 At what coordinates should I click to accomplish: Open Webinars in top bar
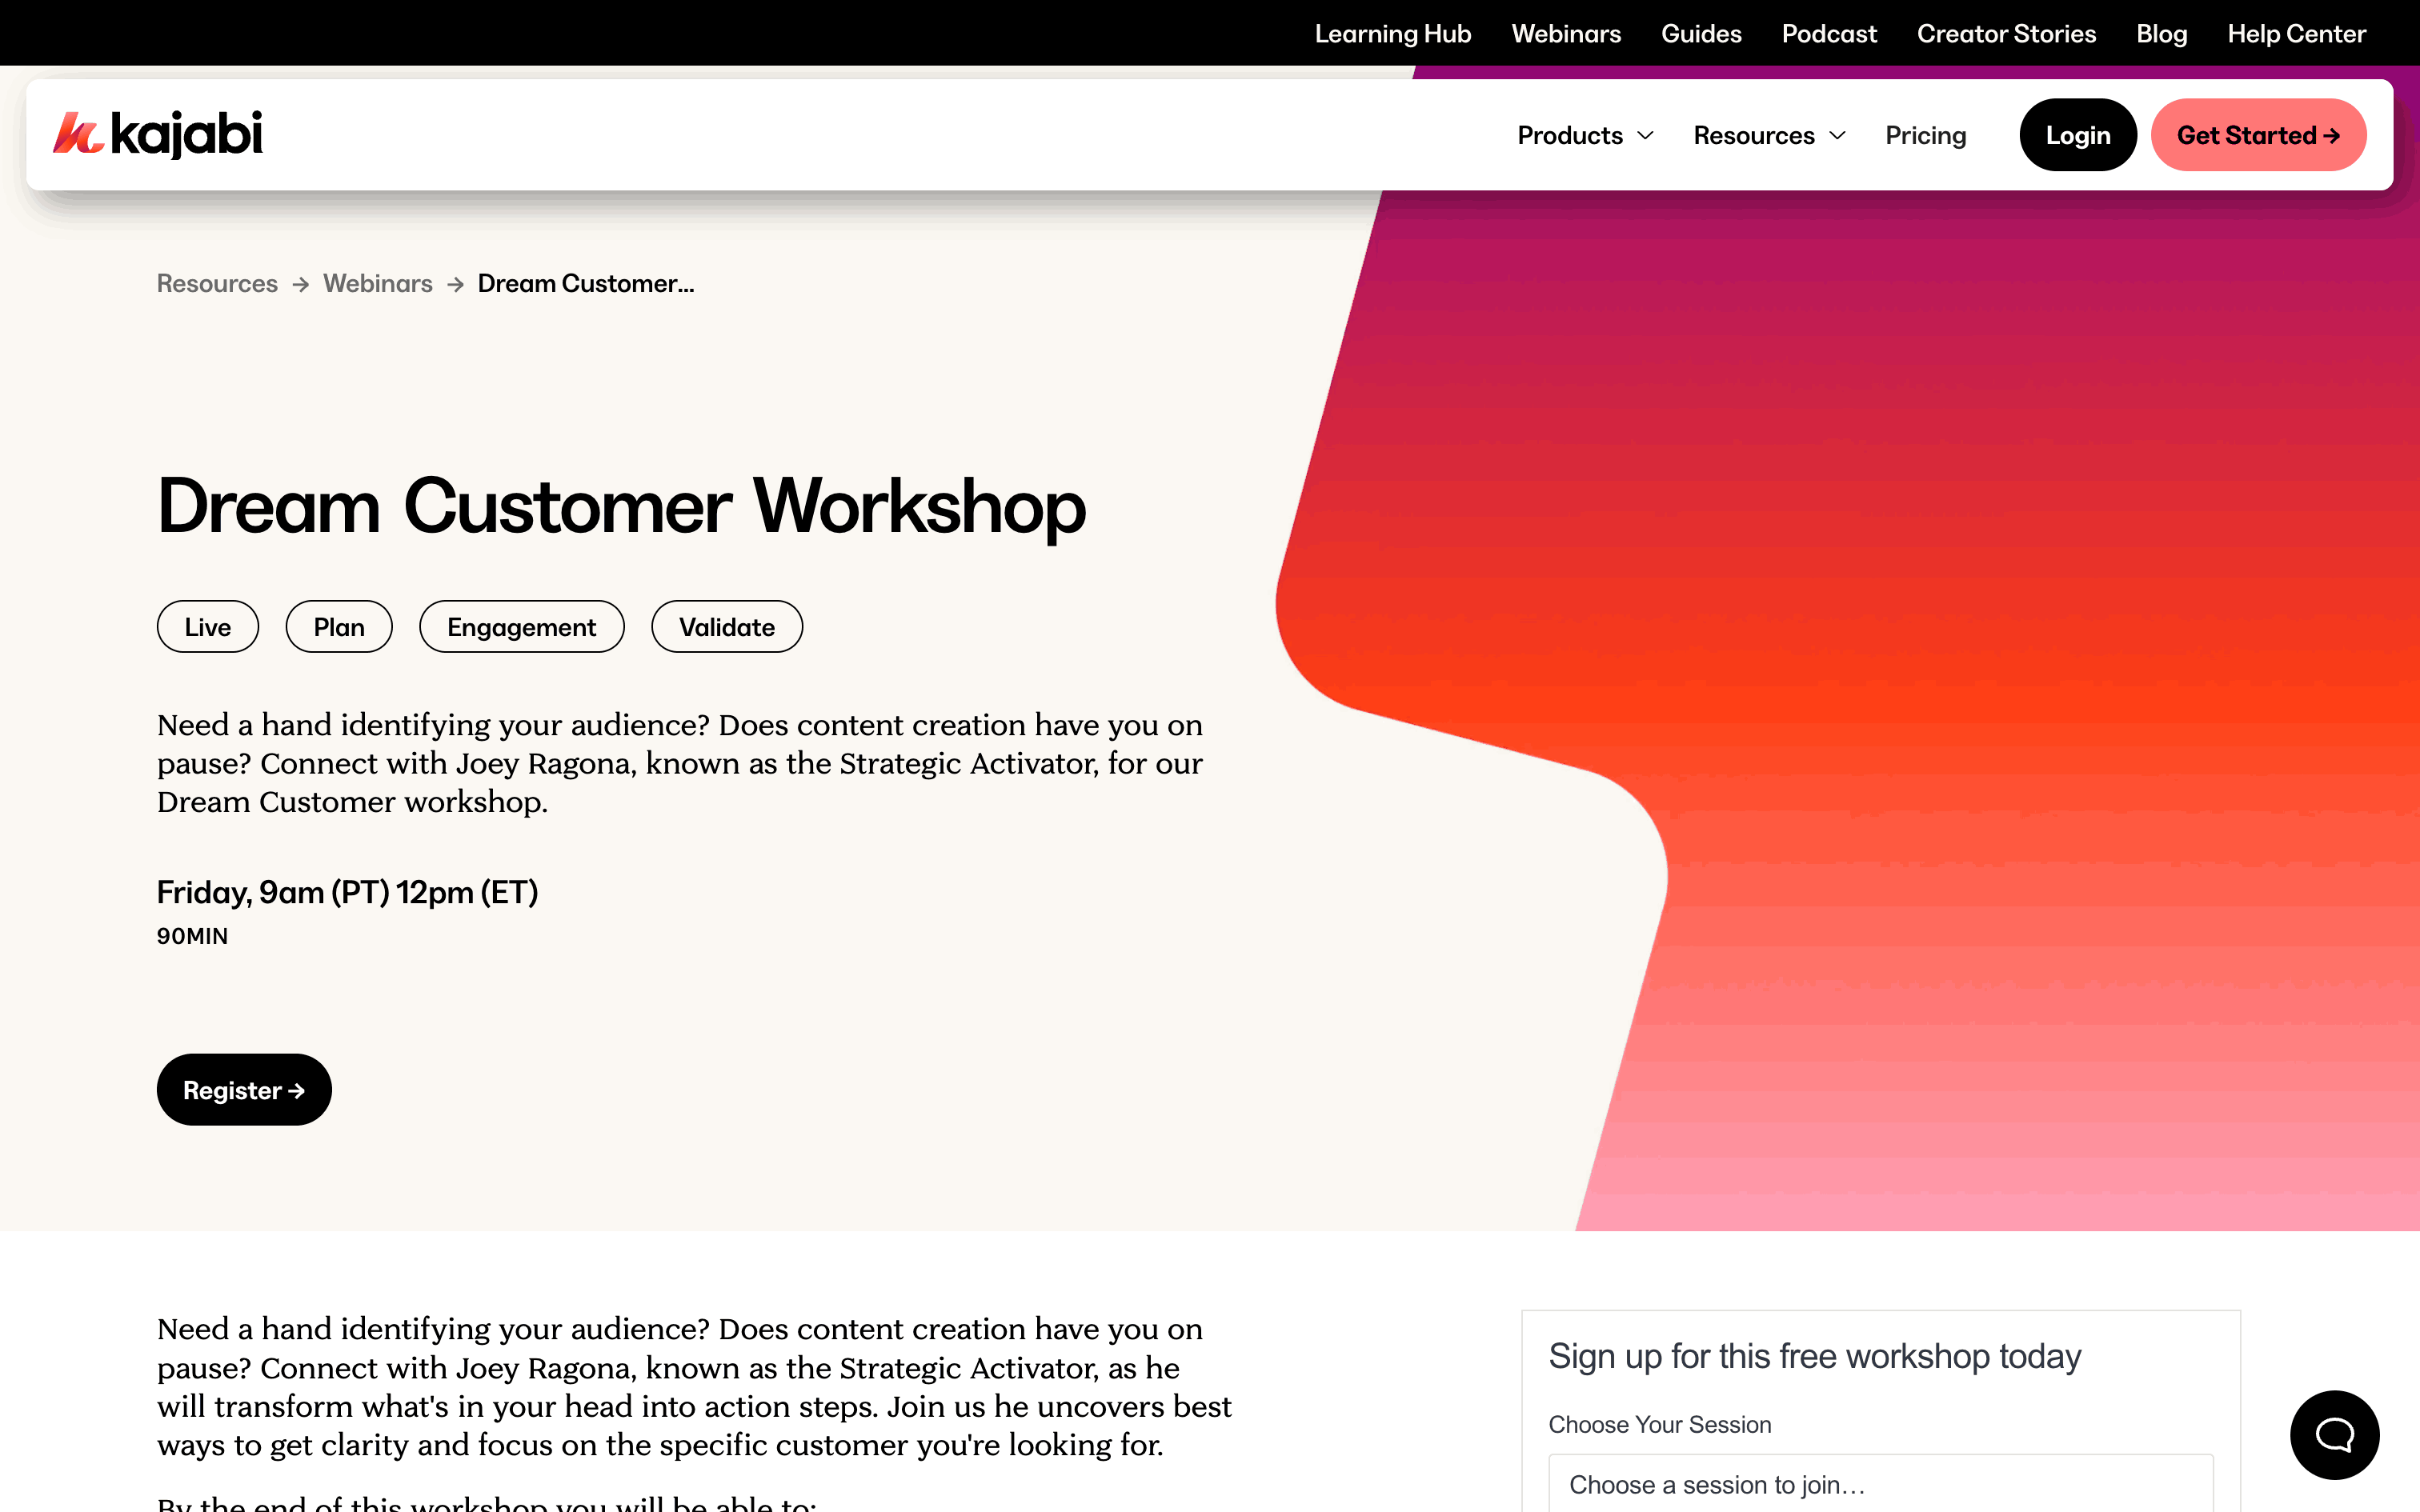pyautogui.click(x=1566, y=34)
